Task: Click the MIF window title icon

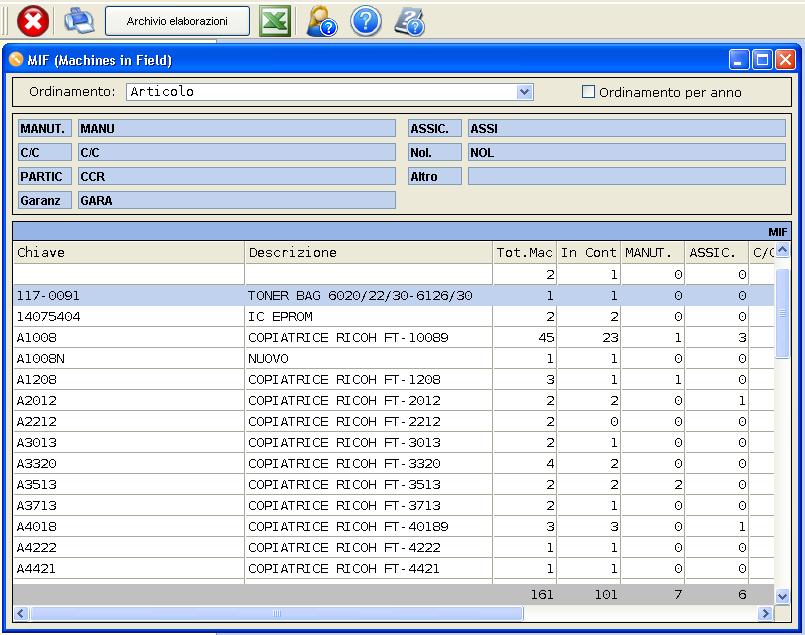Action: point(16,60)
